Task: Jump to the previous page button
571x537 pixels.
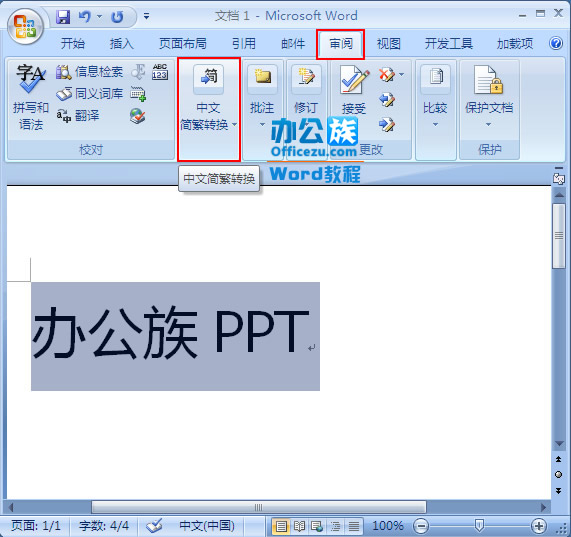Action: pyautogui.click(x=558, y=459)
